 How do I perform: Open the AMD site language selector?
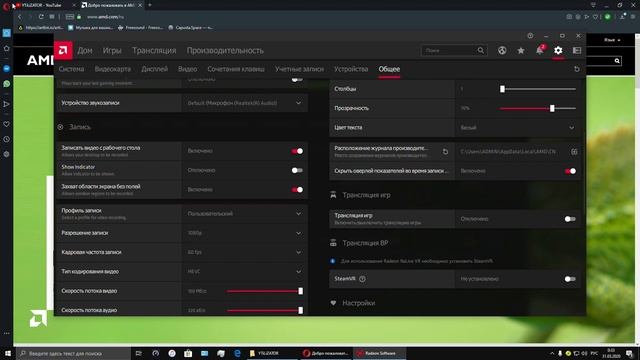(612, 40)
